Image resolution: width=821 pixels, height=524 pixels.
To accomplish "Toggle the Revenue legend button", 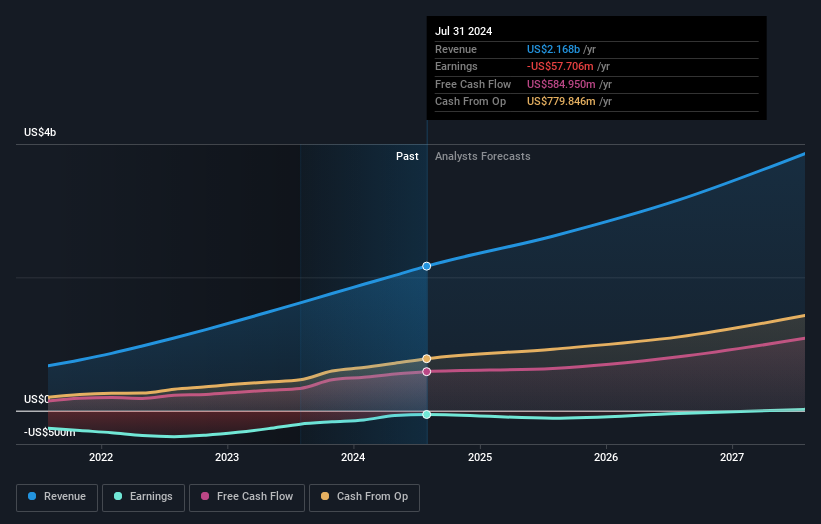I will point(57,497).
